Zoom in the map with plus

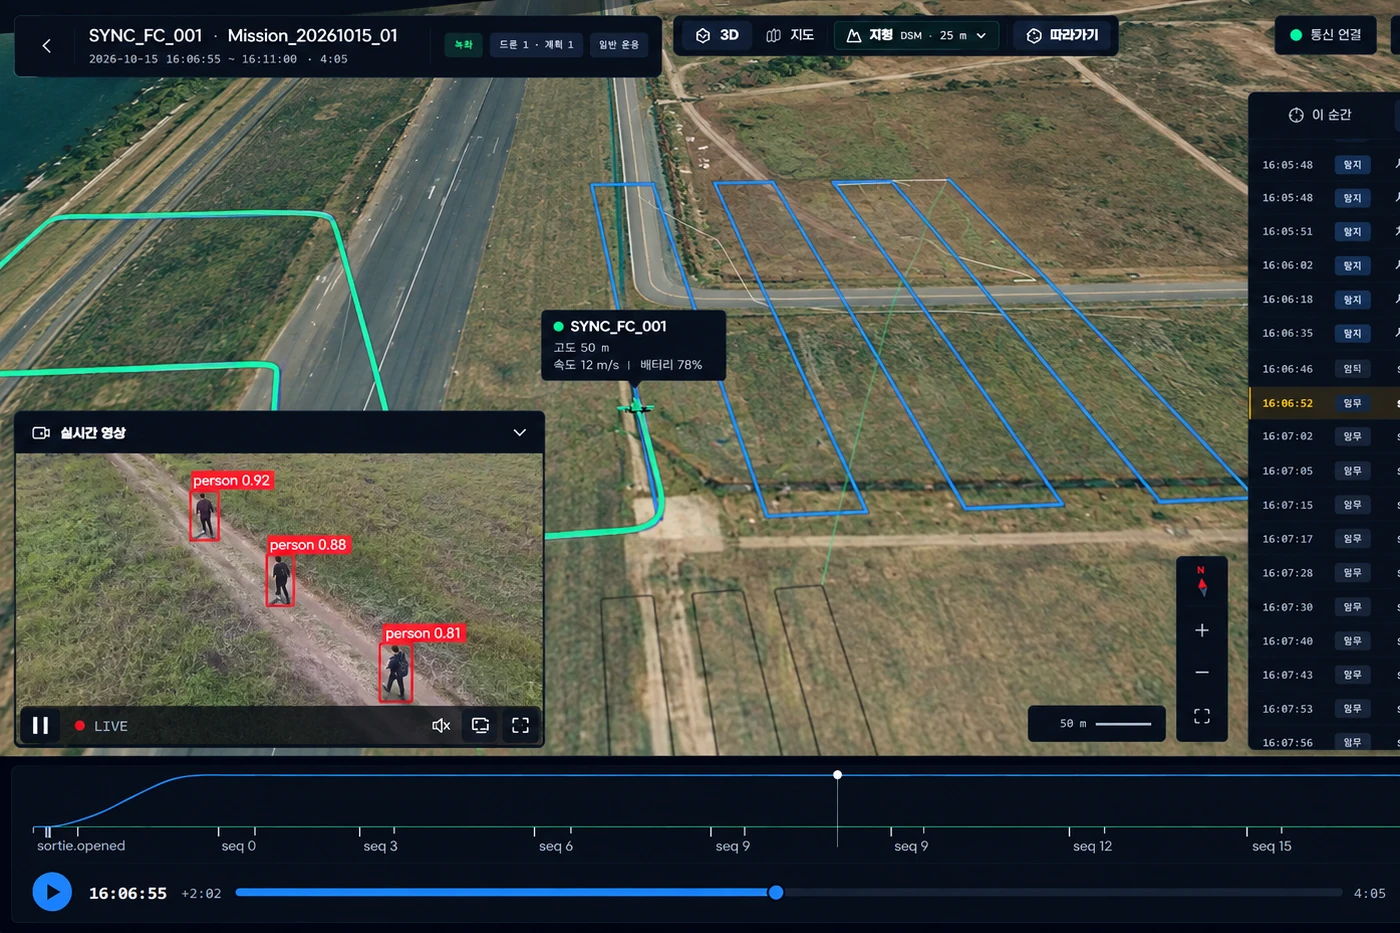[1202, 630]
